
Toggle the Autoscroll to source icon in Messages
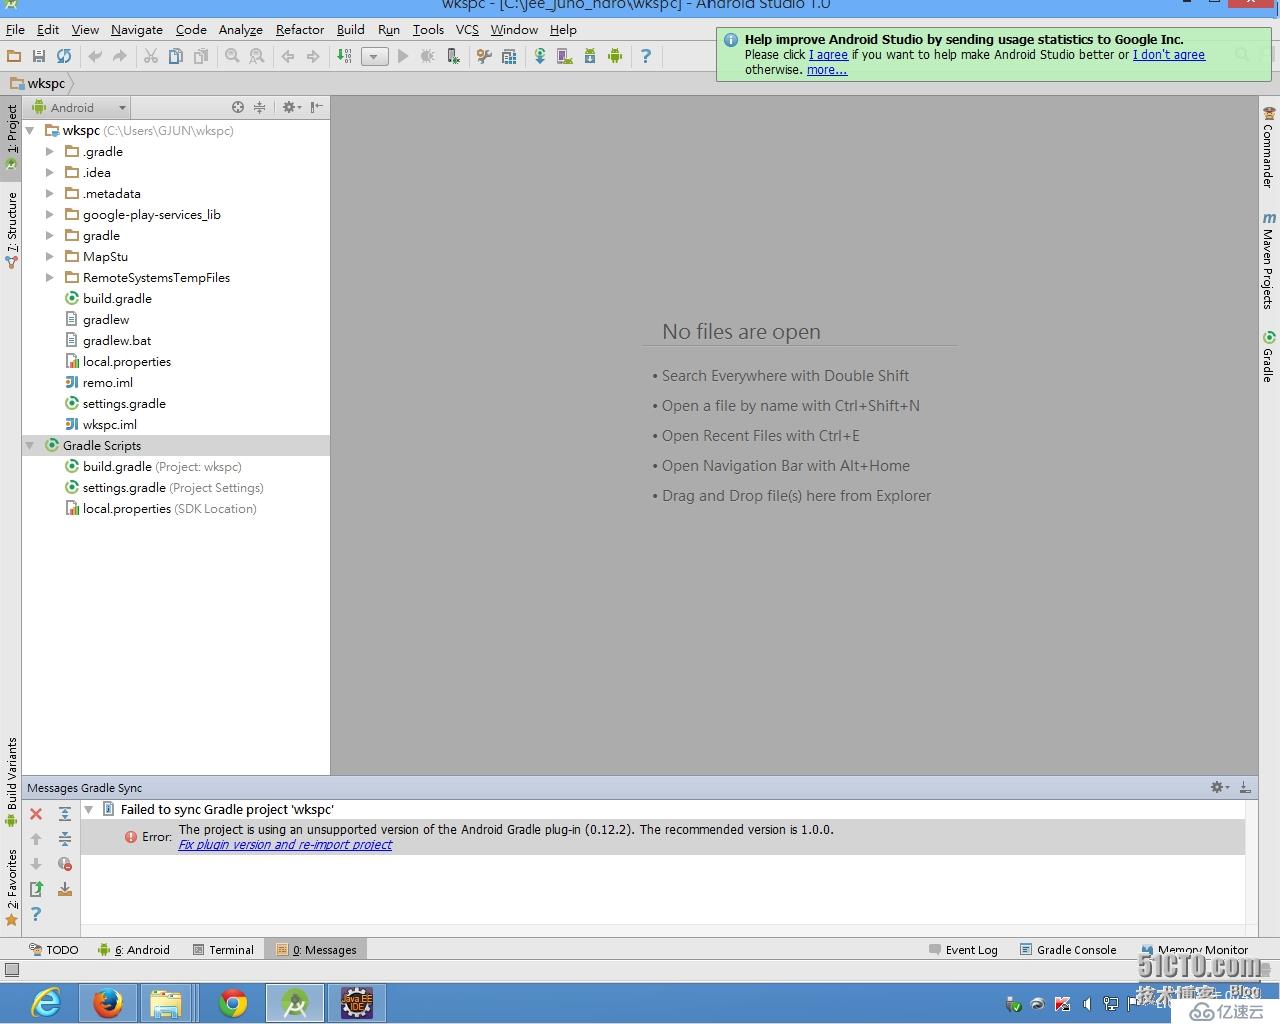coord(65,889)
